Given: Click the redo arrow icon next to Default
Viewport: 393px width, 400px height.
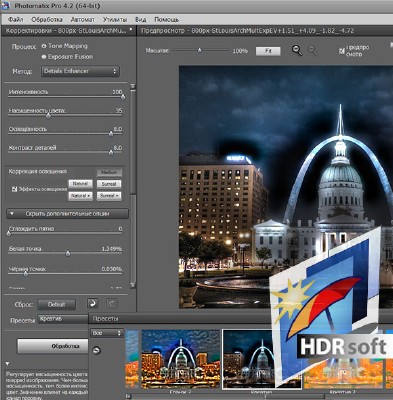Looking at the screenshot, I should 112,304.
